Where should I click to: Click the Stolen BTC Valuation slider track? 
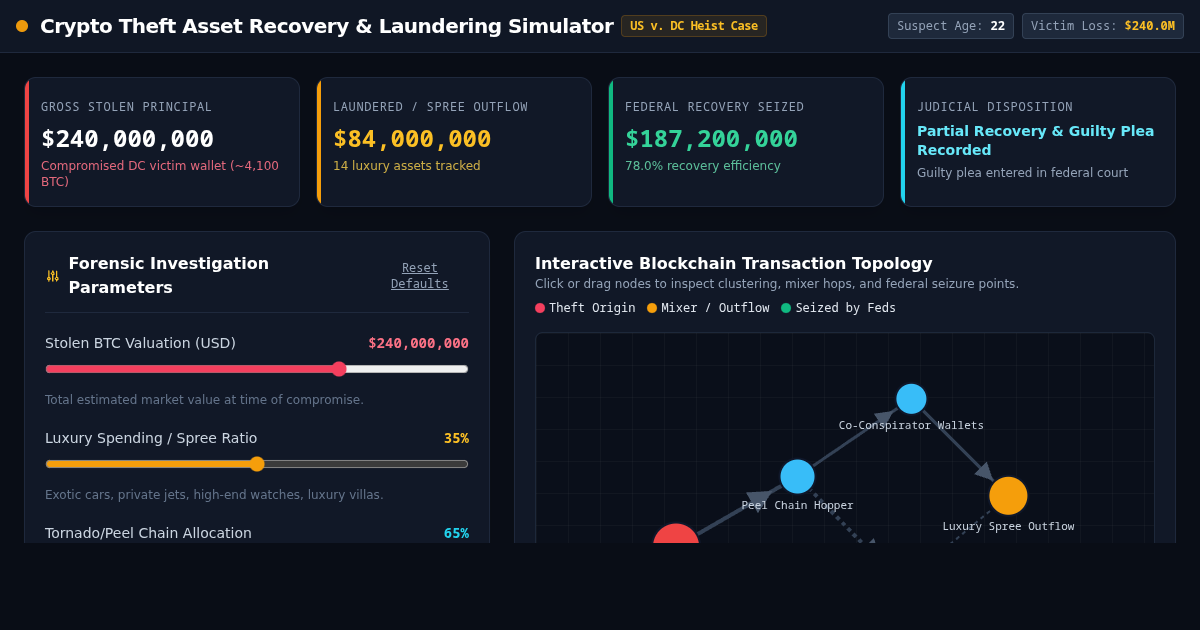[257, 369]
